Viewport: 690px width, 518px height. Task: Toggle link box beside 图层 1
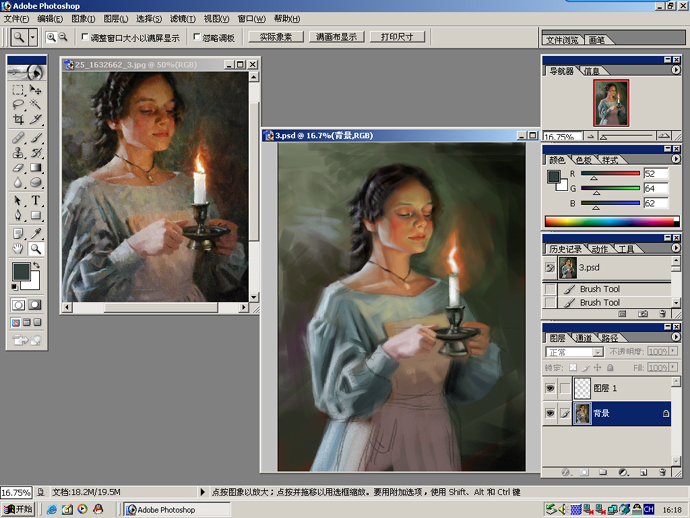(x=565, y=388)
